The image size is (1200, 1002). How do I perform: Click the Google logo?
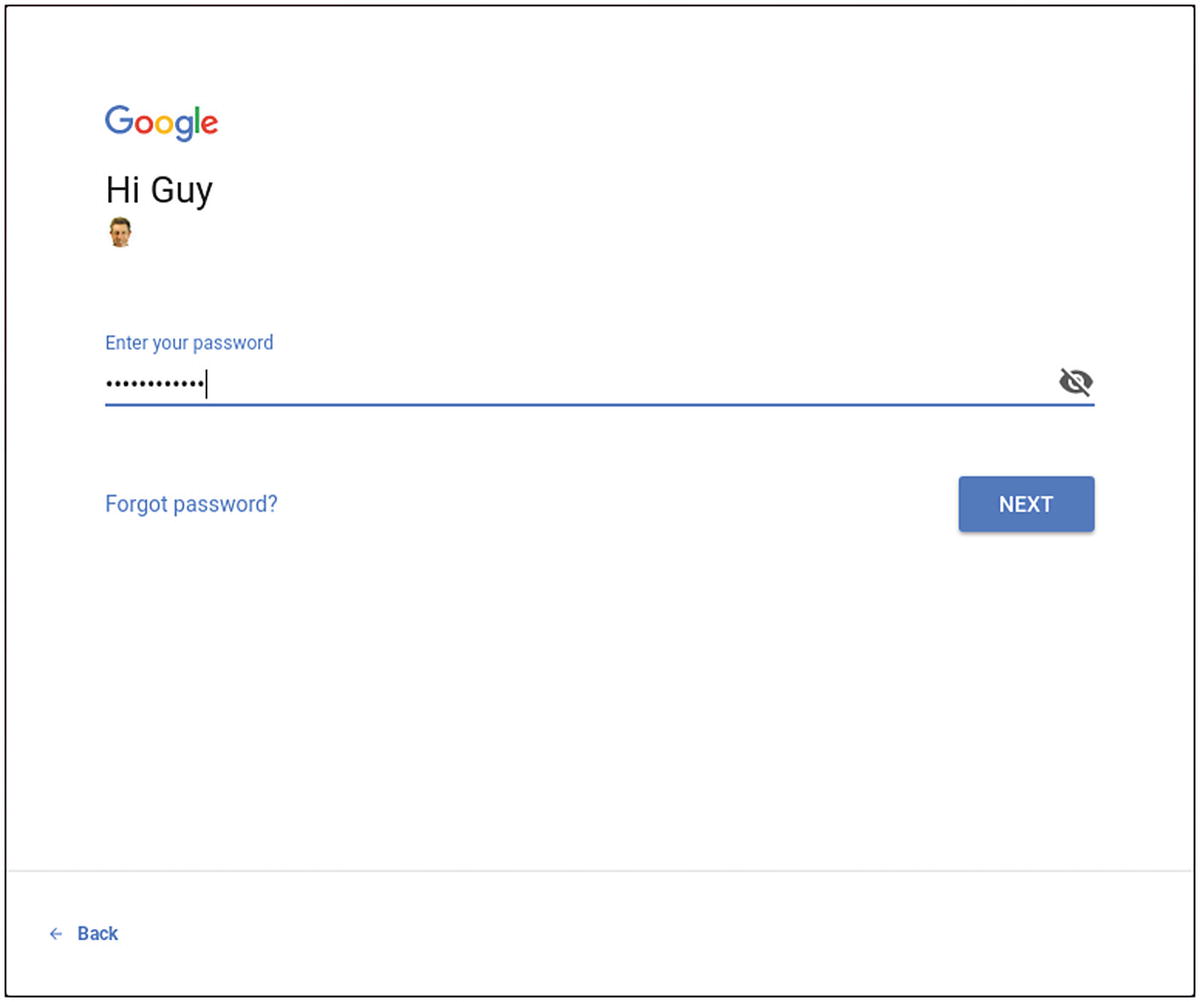click(x=161, y=123)
